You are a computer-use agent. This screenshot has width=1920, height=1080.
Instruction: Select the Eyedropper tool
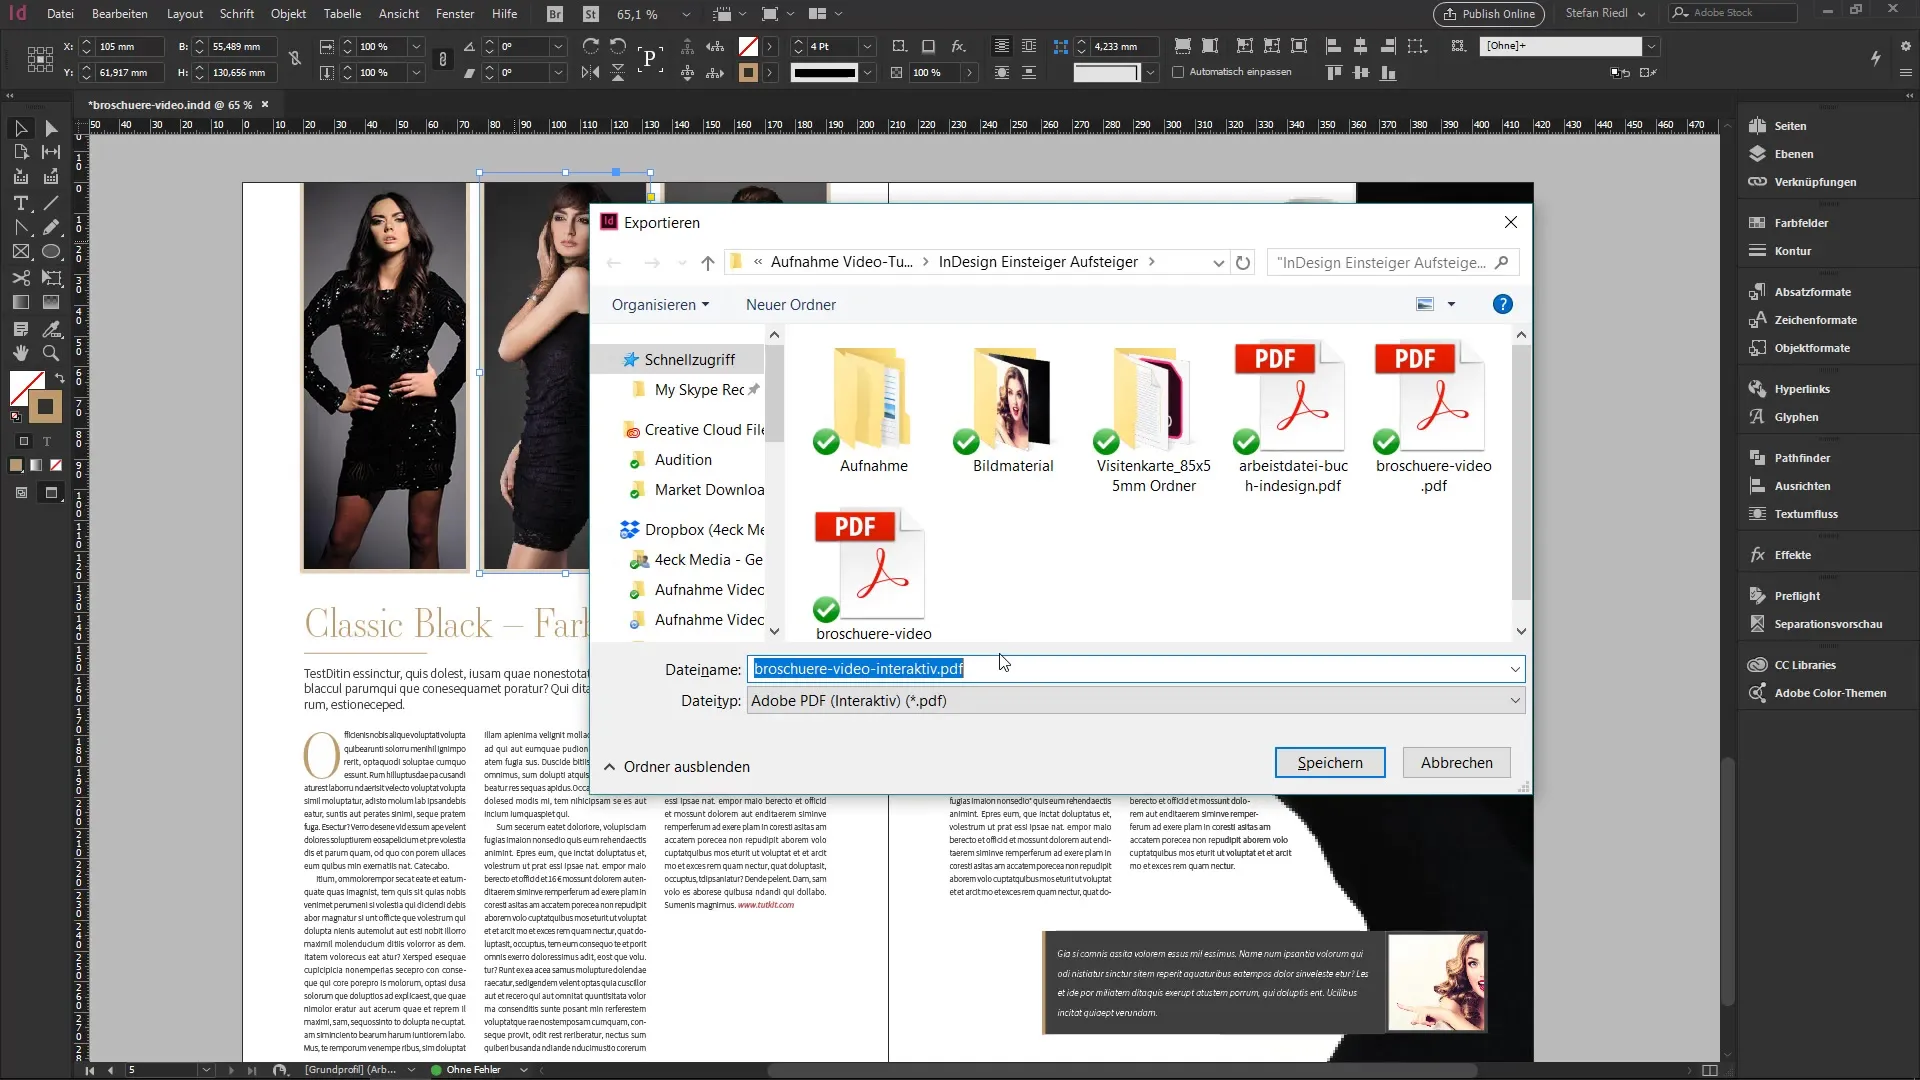click(51, 328)
